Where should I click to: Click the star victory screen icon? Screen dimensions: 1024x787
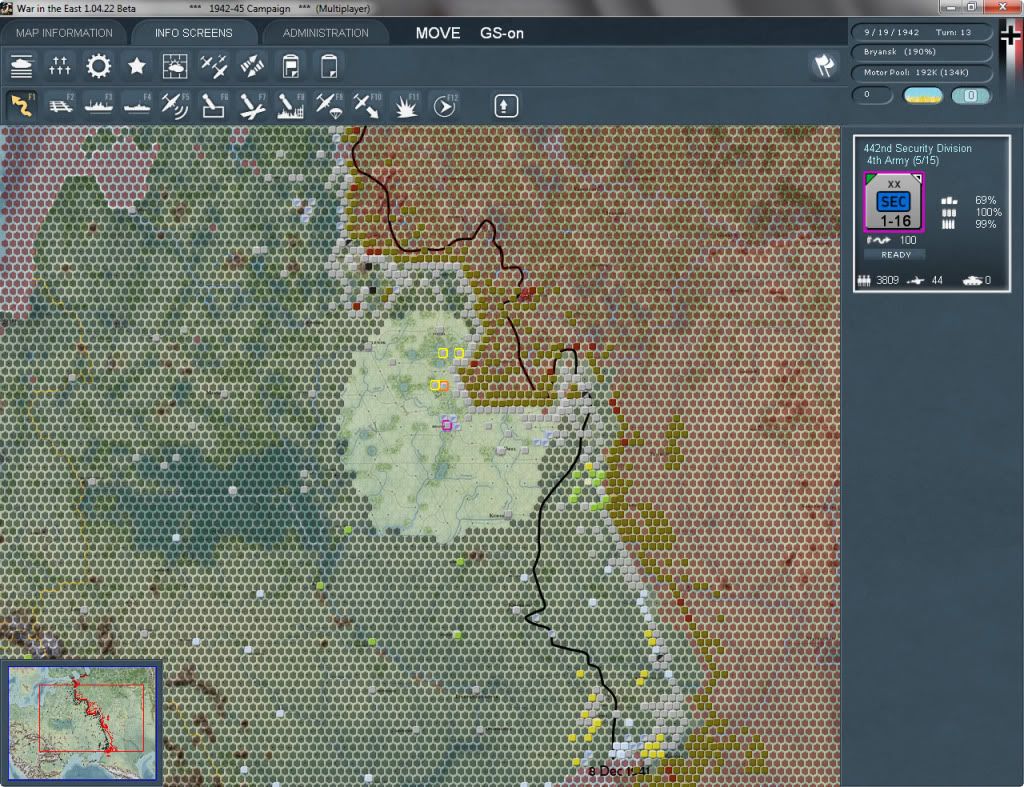pyautogui.click(x=136, y=66)
